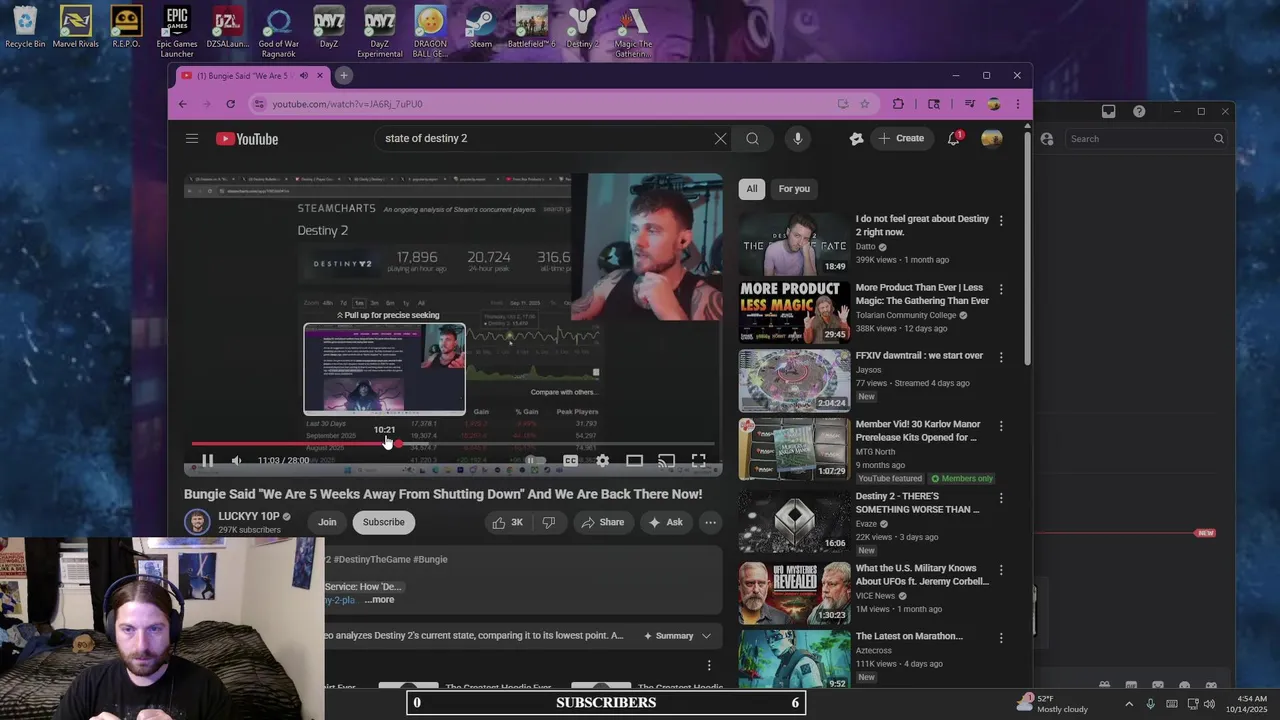1280x720 pixels.
Task: Open inbox icon in the background window
Action: (1108, 111)
